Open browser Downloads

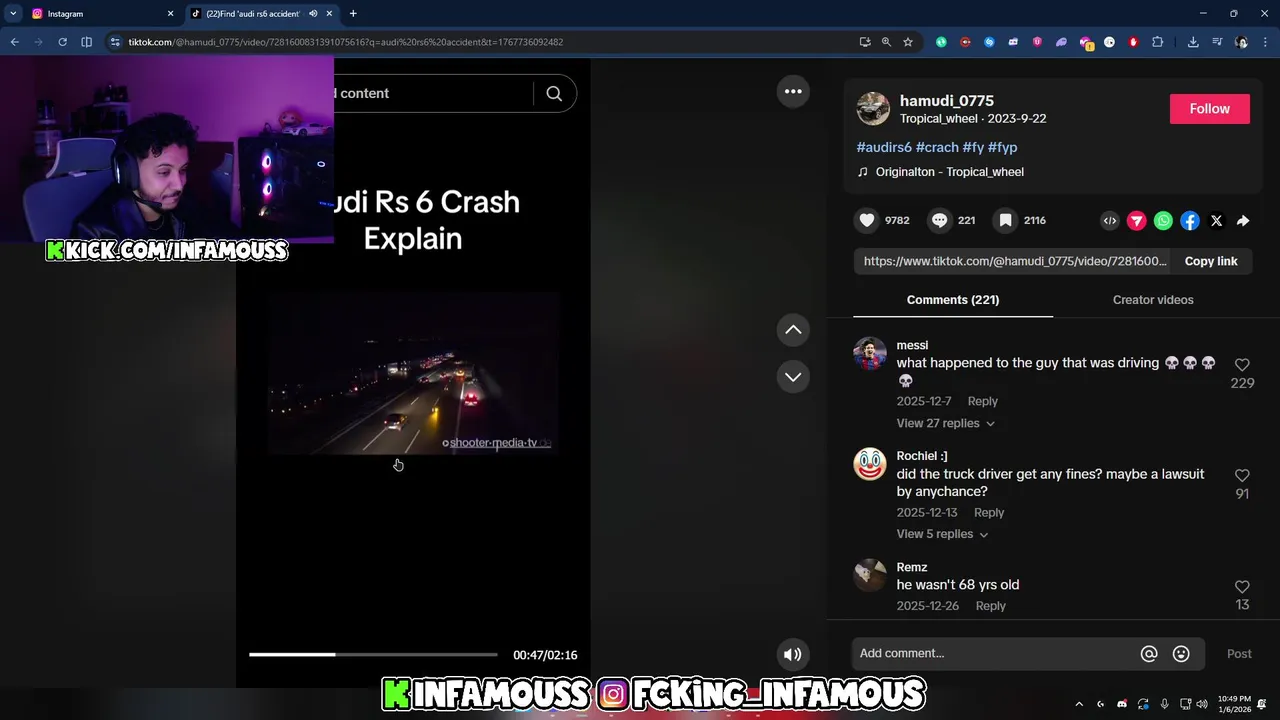click(x=1193, y=42)
